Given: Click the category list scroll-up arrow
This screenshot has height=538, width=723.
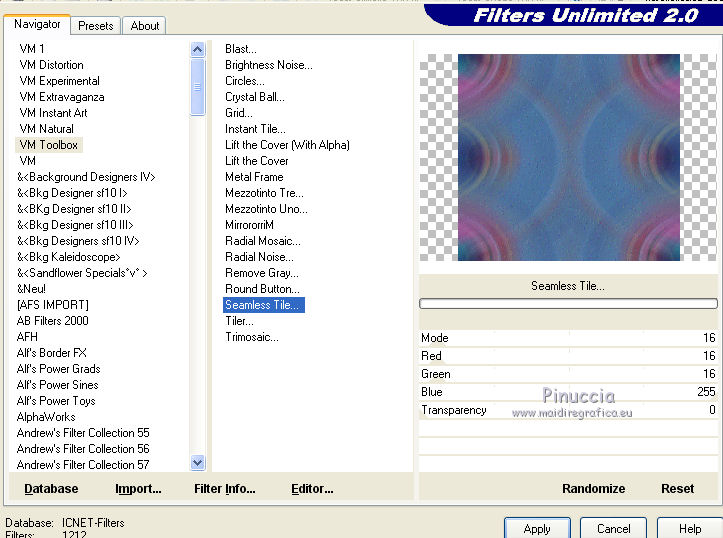Looking at the screenshot, I should 197,49.
